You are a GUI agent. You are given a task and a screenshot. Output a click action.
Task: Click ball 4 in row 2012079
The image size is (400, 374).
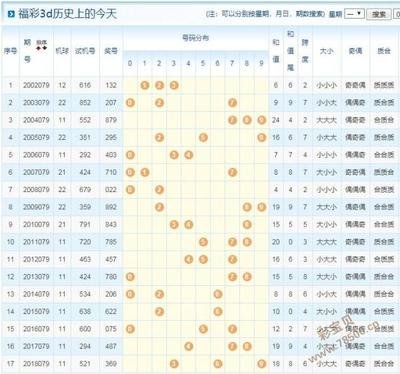189,259
